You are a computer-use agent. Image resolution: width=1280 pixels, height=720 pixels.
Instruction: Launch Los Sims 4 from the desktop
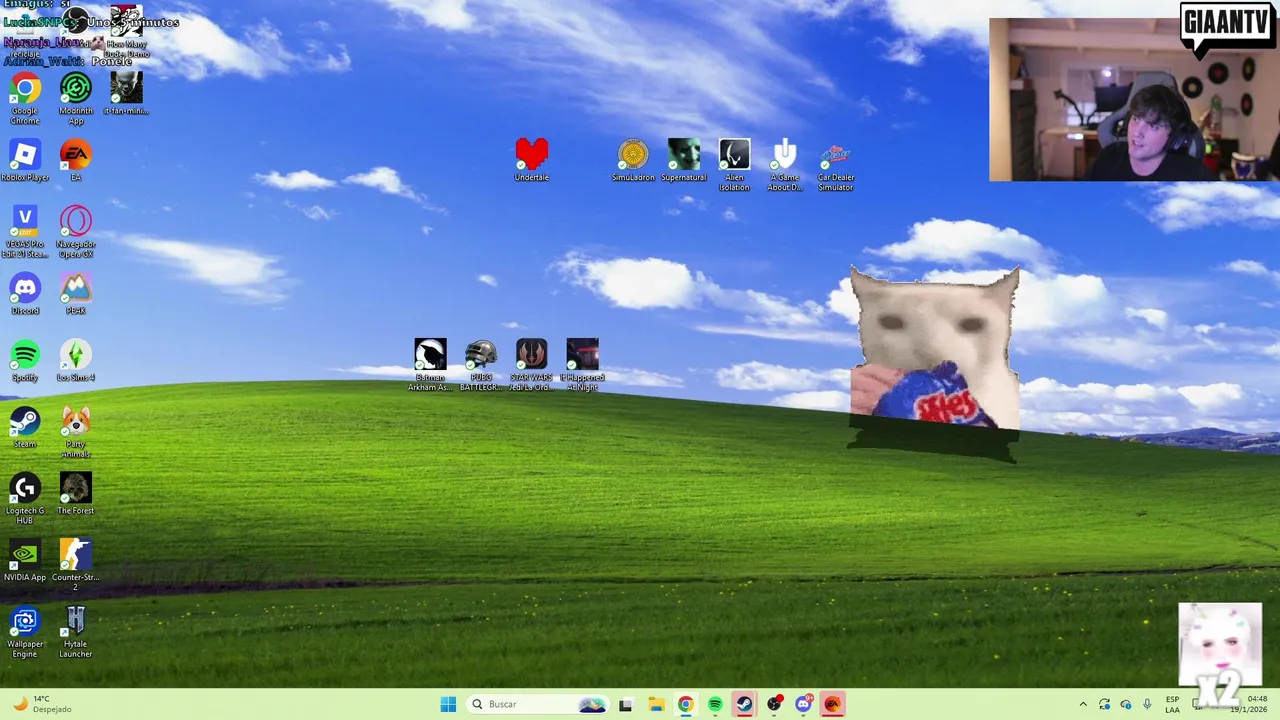[76, 361]
